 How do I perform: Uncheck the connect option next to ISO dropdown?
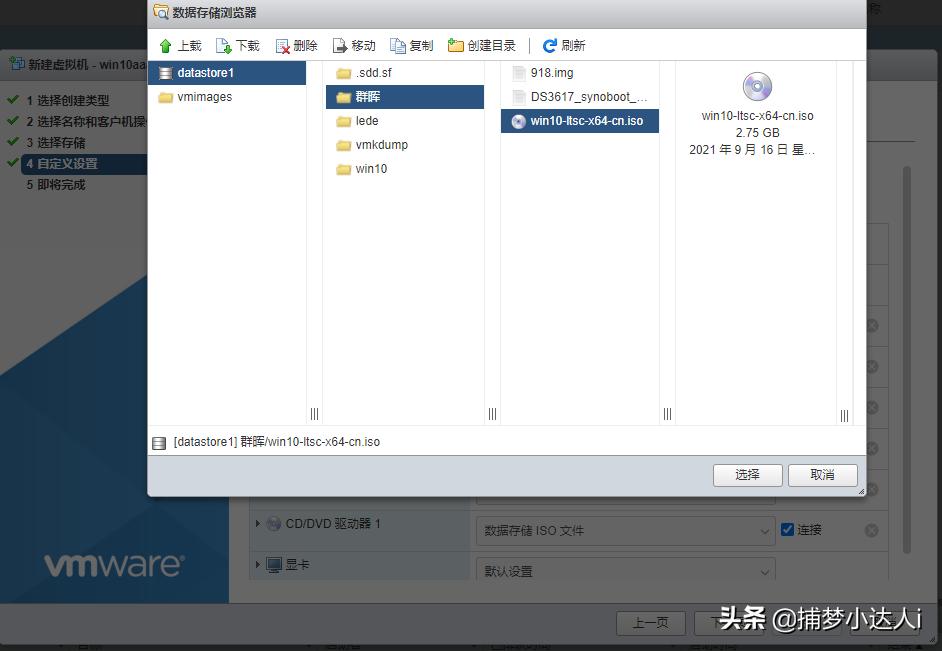(x=786, y=530)
